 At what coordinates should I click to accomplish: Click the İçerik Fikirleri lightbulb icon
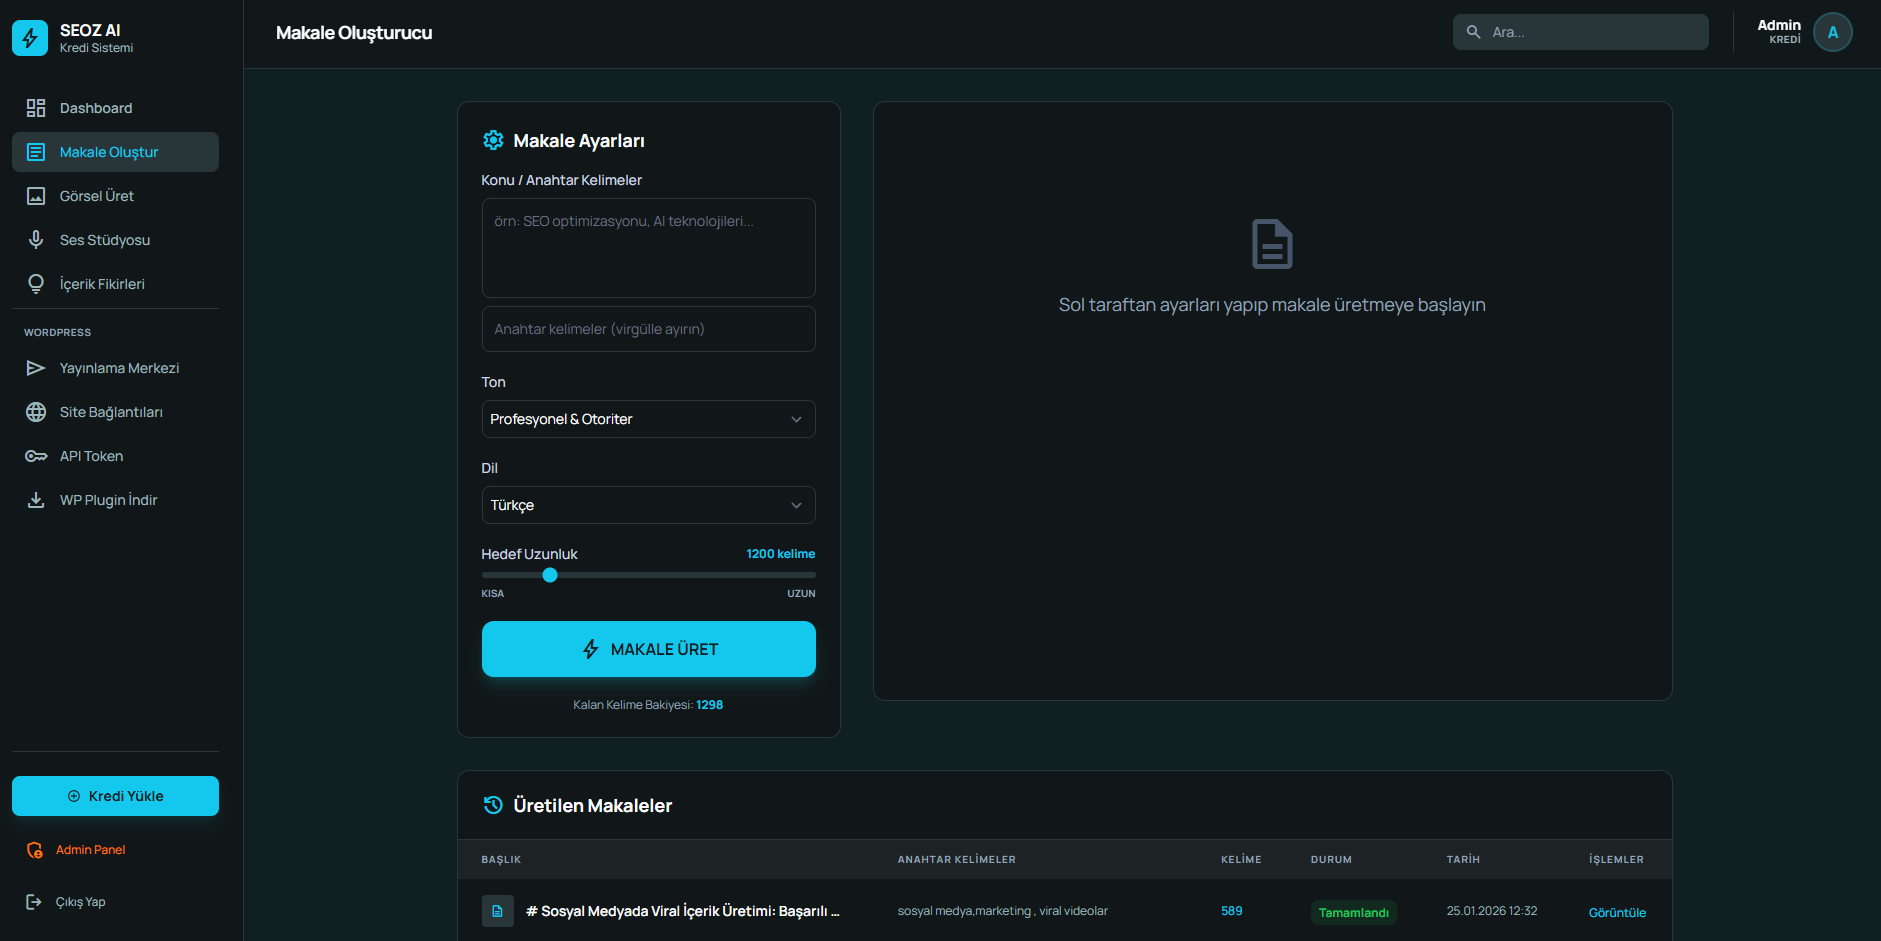(x=36, y=284)
